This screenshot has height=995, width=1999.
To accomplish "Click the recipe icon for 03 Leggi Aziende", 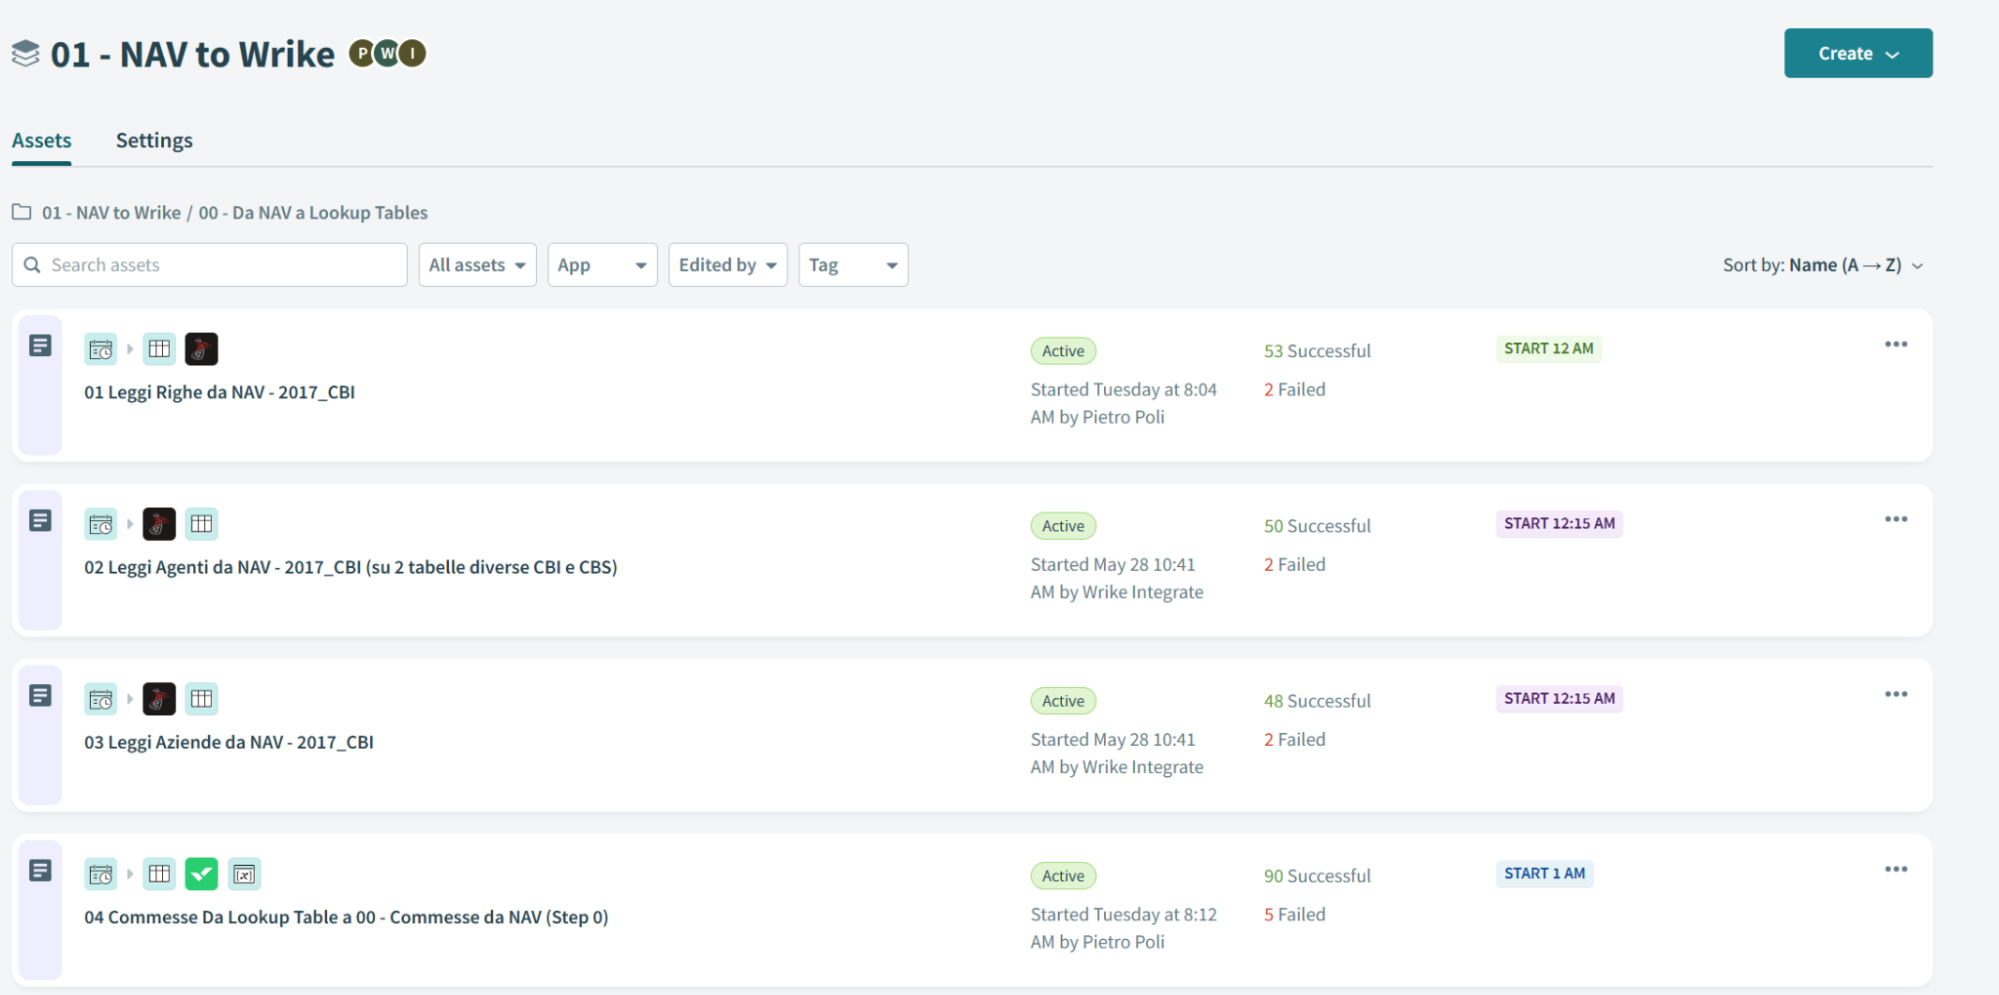I will point(40,696).
